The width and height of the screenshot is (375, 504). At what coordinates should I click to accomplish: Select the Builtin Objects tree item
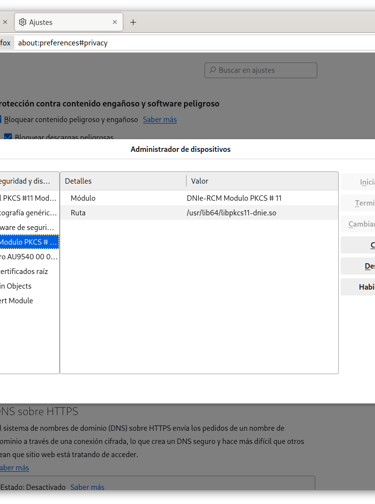coord(29,286)
